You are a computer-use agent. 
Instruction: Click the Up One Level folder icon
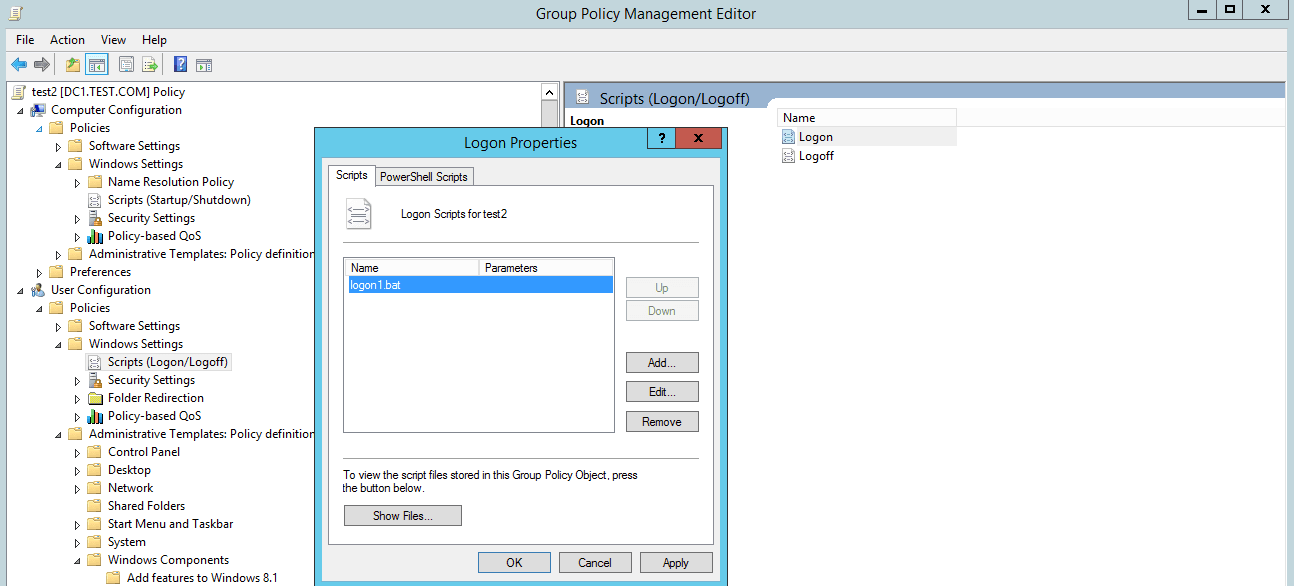tap(72, 65)
